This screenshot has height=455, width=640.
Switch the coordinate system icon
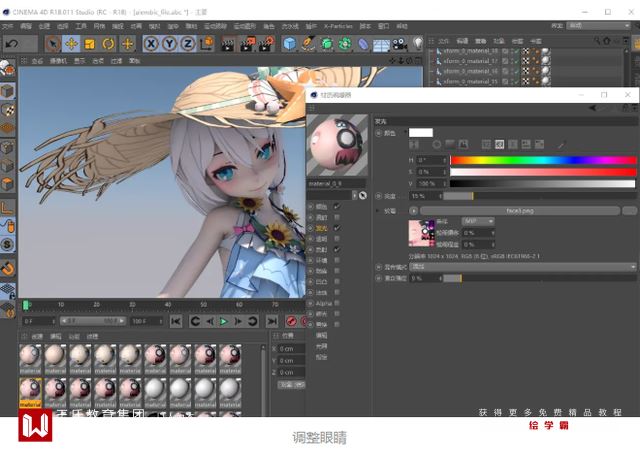(x=207, y=44)
